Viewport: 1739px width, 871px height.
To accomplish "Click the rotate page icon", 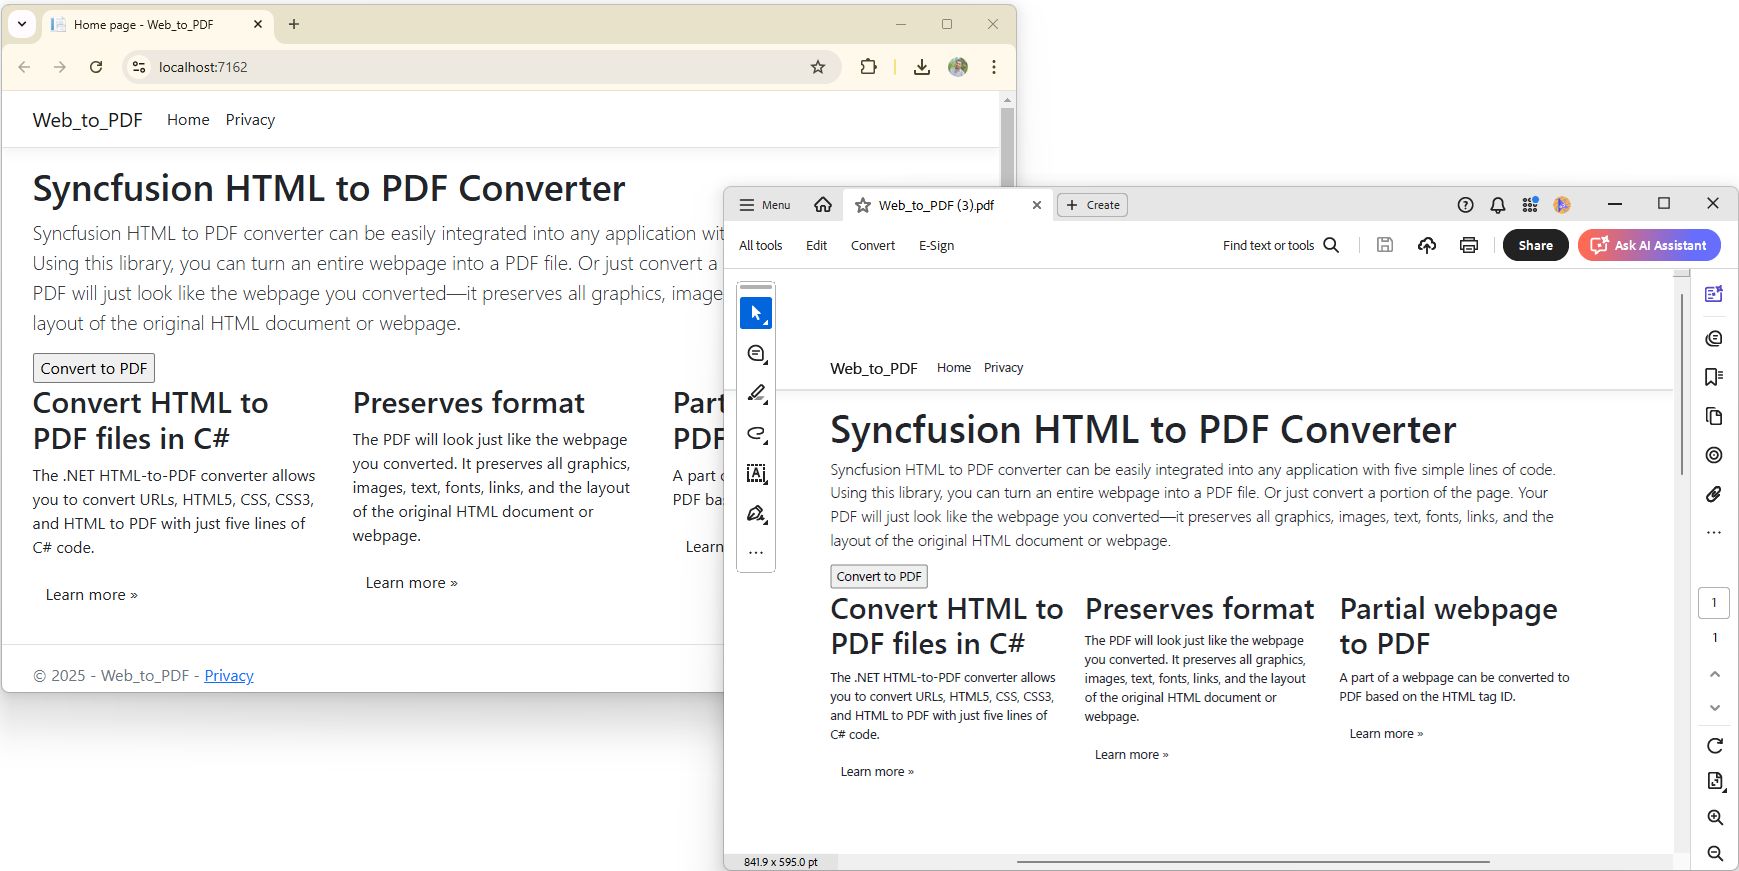I will point(1714,746).
